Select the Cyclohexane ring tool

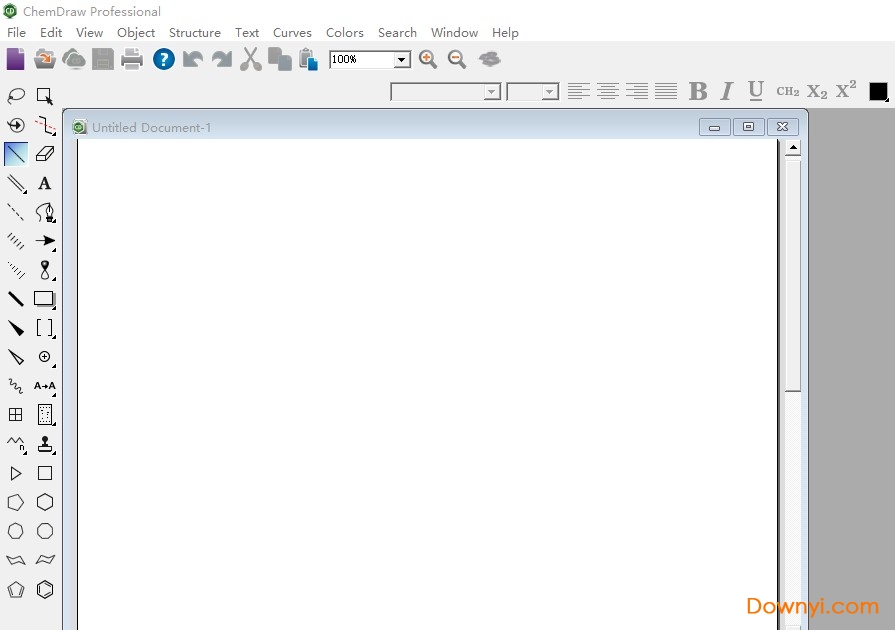click(x=45, y=502)
